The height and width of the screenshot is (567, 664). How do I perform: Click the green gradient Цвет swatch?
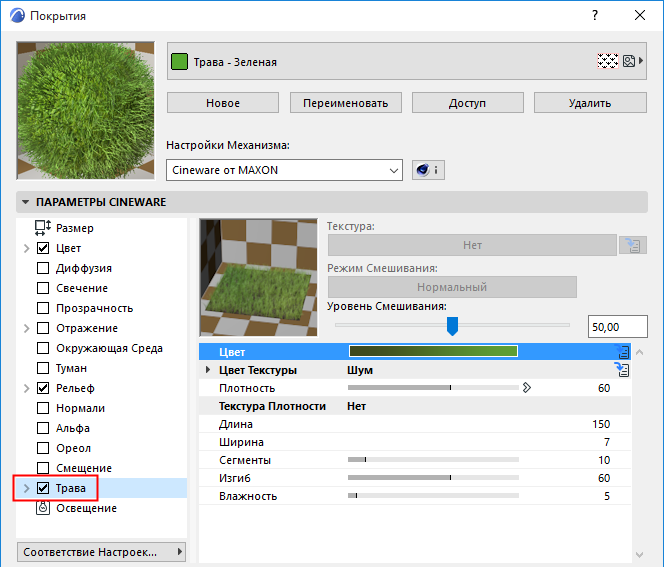click(433, 351)
